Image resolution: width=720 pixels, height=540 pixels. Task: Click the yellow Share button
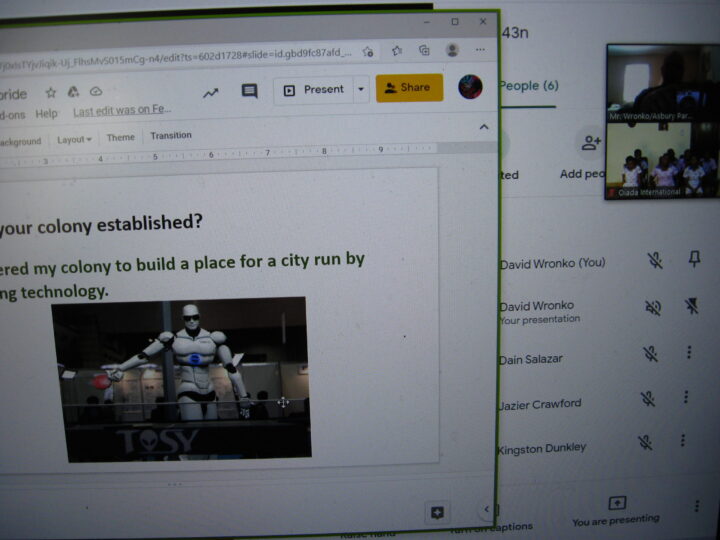(409, 88)
